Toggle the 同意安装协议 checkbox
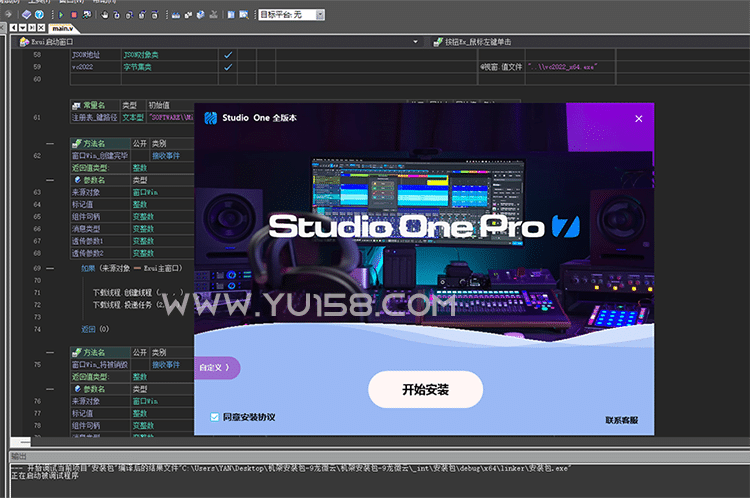 (x=214, y=416)
